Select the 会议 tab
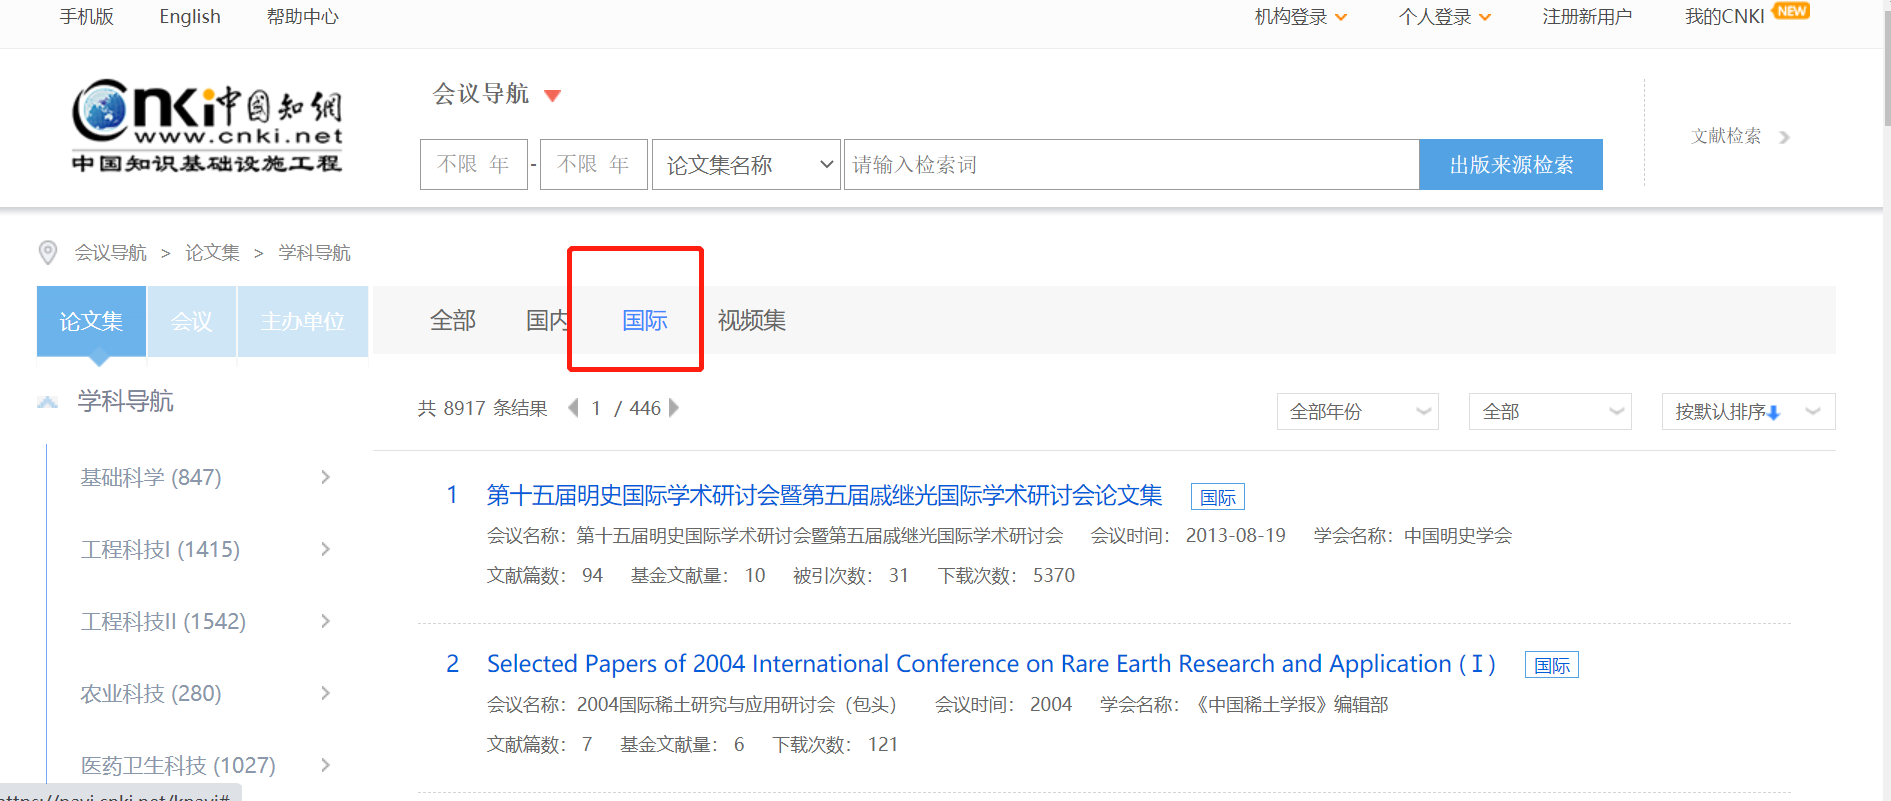 (191, 321)
